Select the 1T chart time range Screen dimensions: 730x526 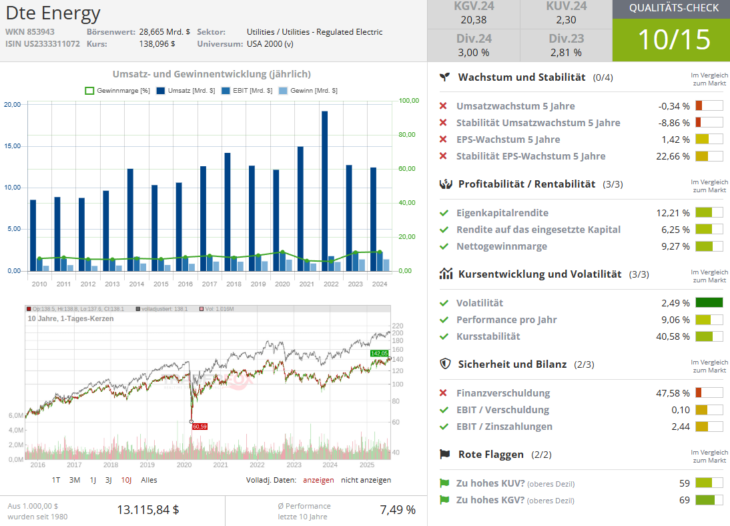[x=56, y=480]
